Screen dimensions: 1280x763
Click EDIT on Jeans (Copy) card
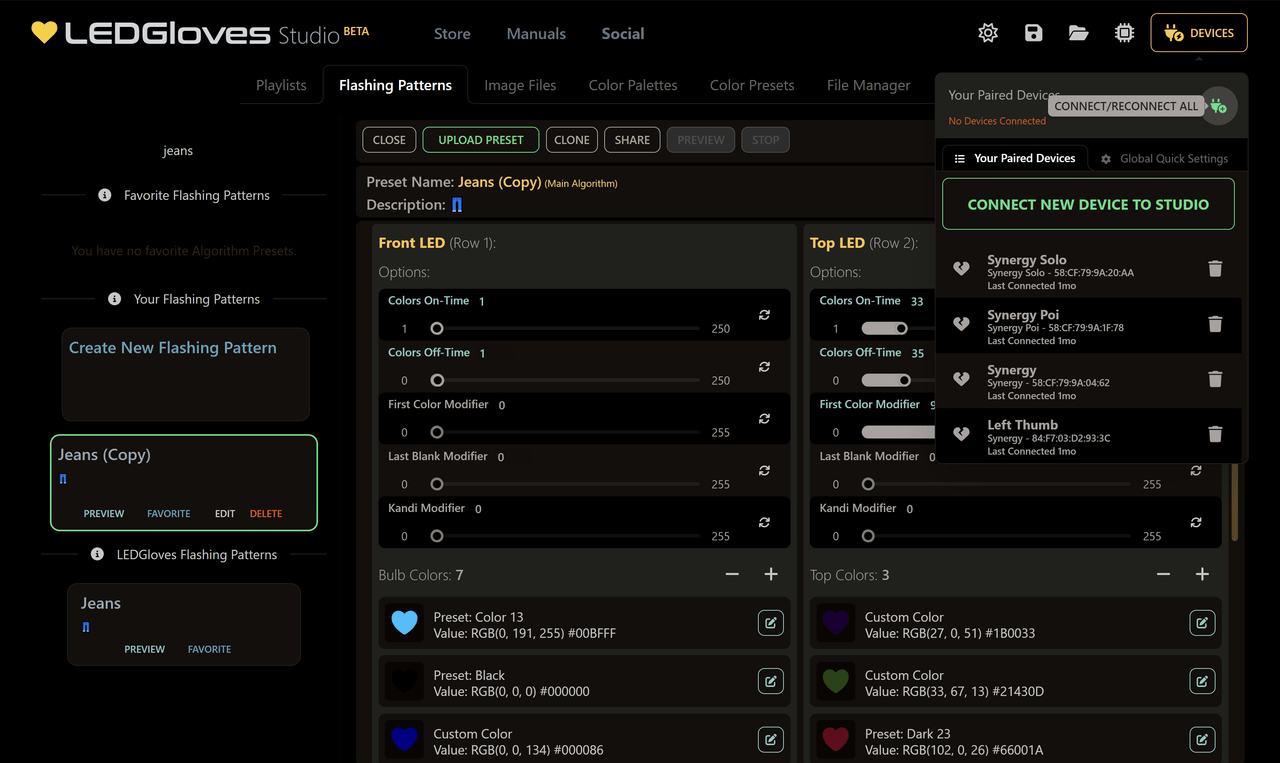click(225, 513)
